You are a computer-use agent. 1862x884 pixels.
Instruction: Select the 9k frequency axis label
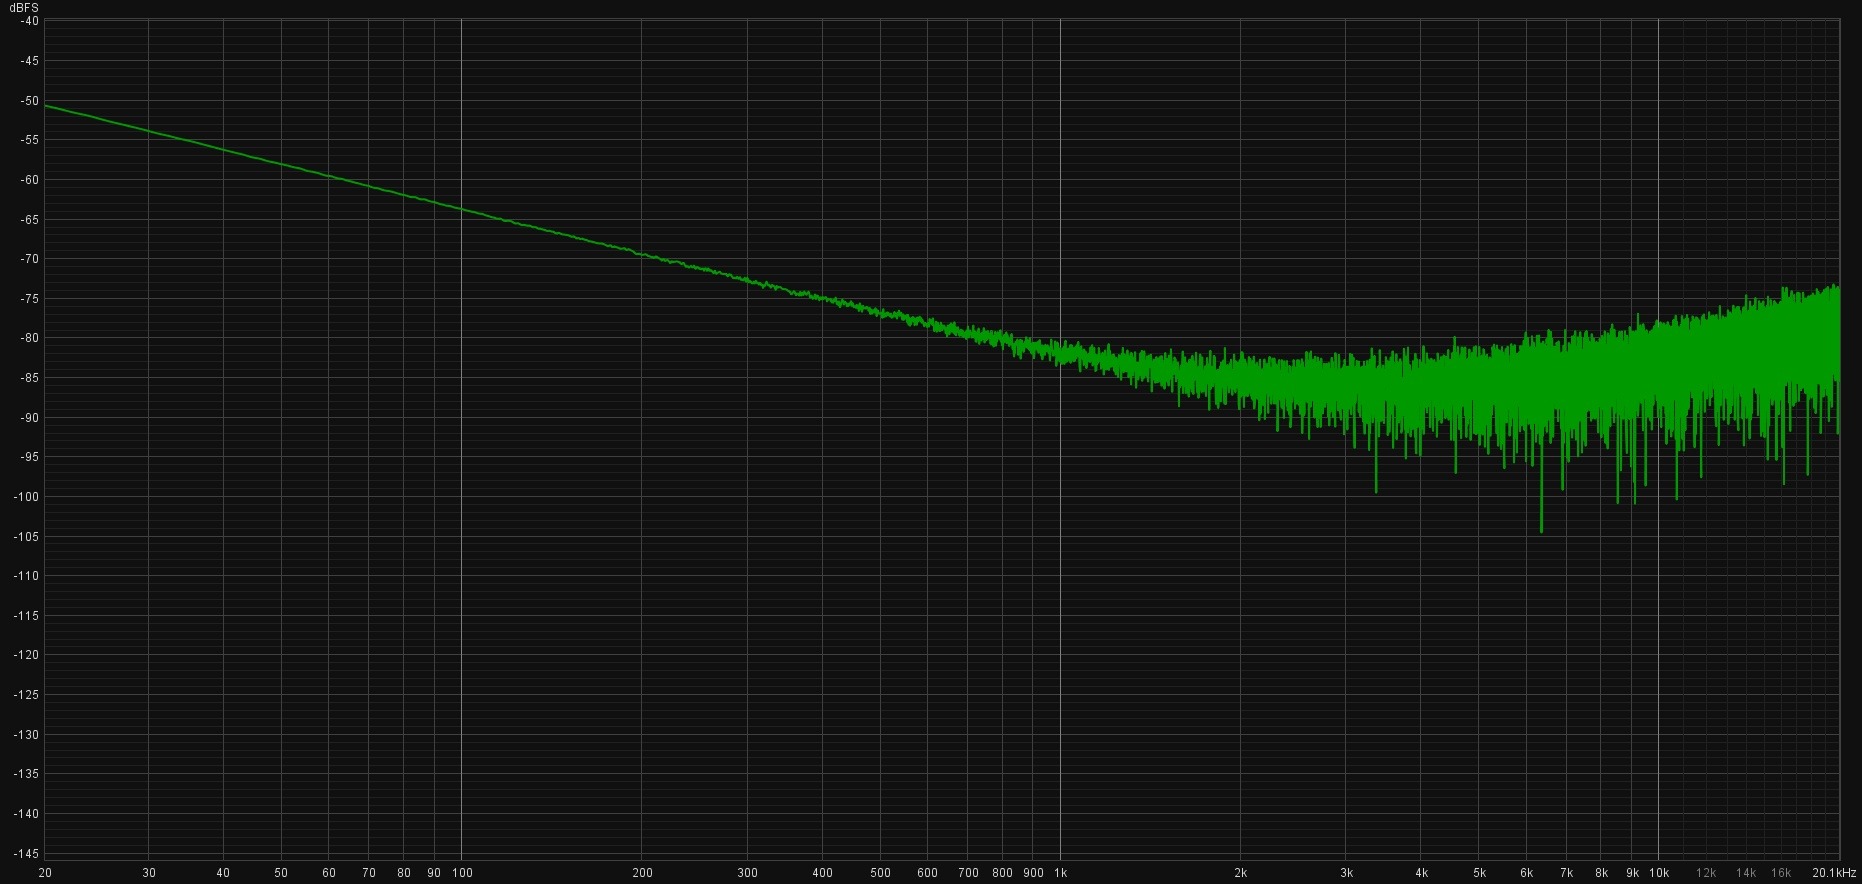[1633, 873]
